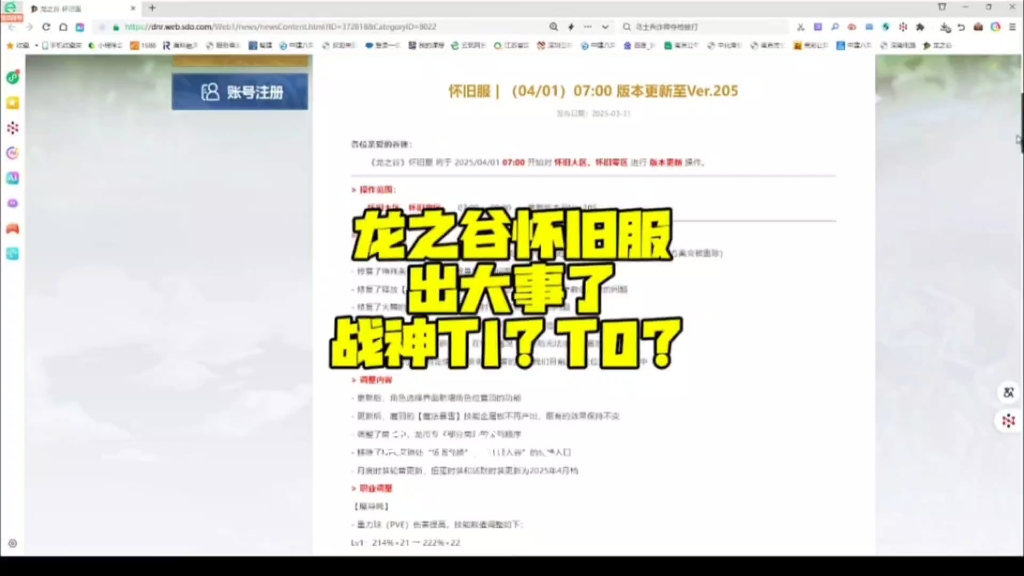The height and width of the screenshot is (576, 1024).
Task: Click the red 职业调整 section heading
Action: coord(376,488)
